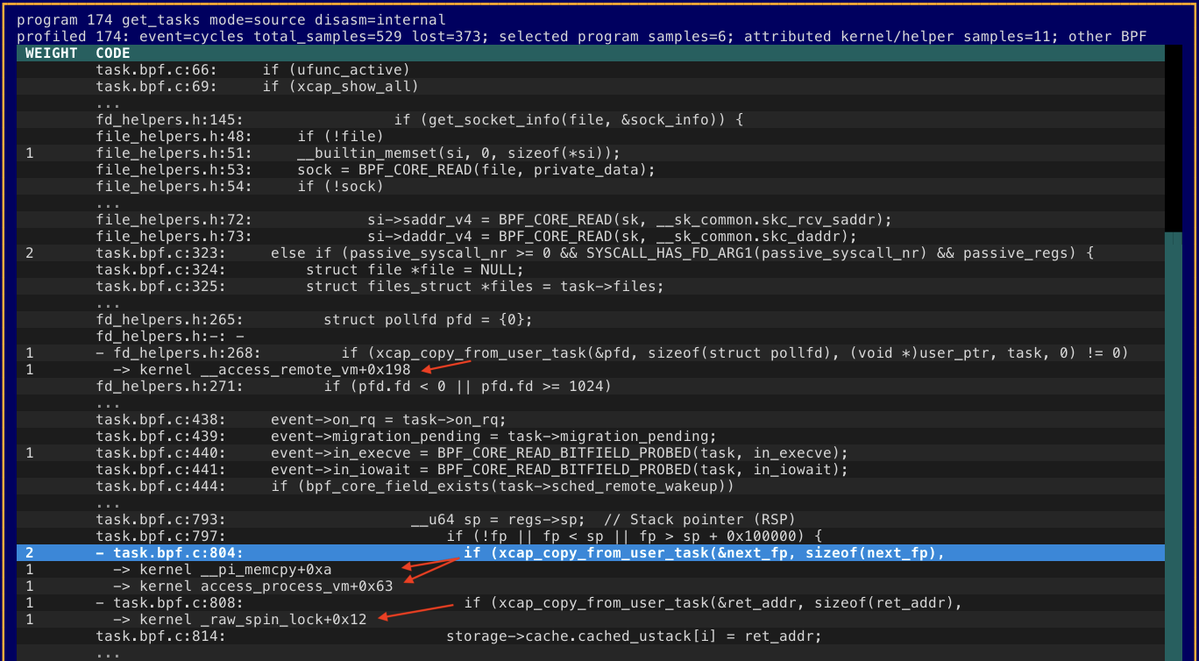1199x661 pixels.
Task: Select line task.bpf.c:440 in_execve
Action: tap(590, 453)
